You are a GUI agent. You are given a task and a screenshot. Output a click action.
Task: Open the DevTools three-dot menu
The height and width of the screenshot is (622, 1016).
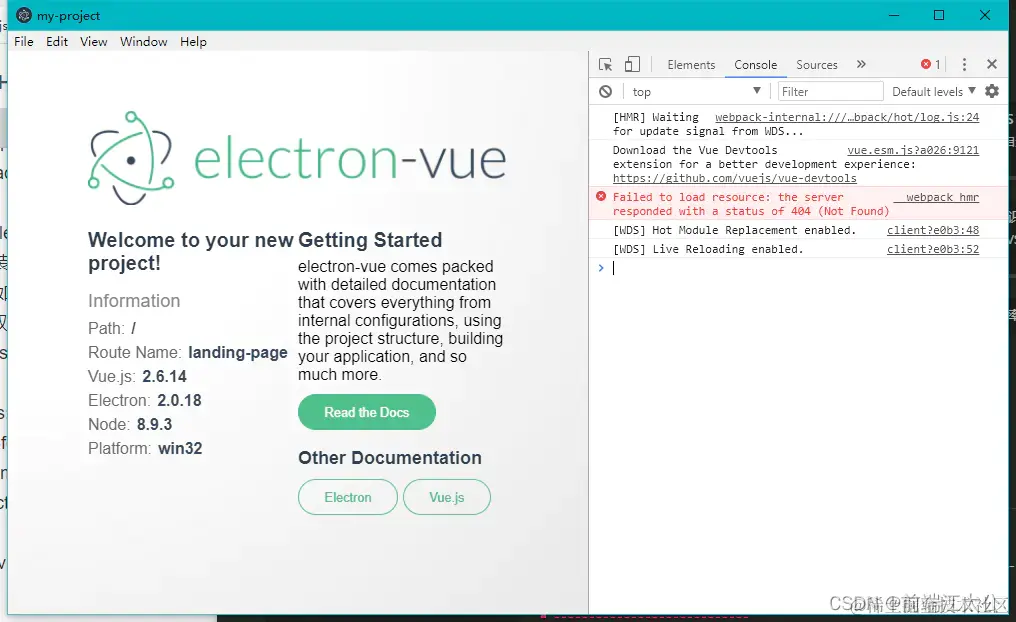[x=964, y=64]
